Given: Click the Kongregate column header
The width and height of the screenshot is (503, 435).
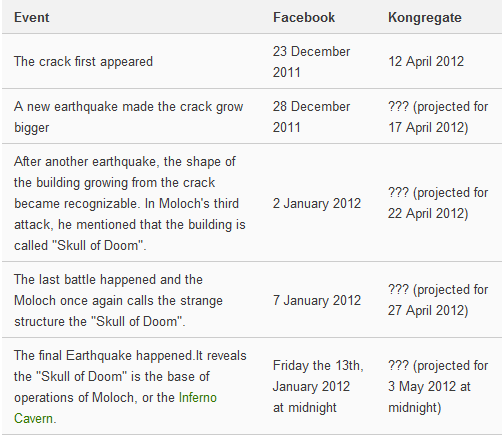Looking at the screenshot, I should click(x=425, y=18).
